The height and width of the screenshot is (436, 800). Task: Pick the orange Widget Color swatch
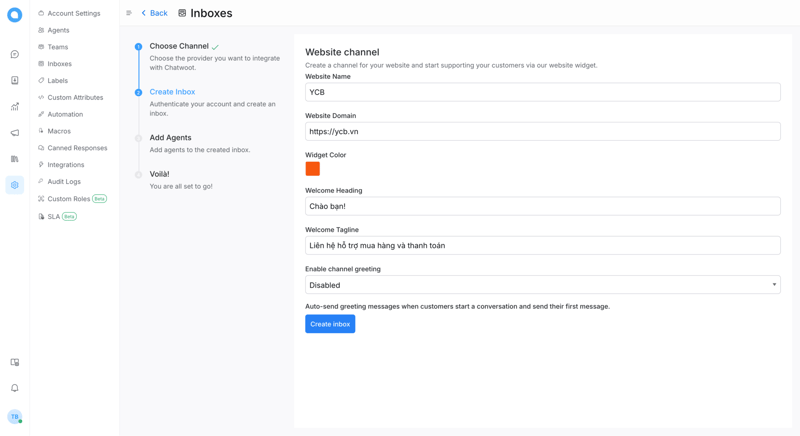click(x=313, y=169)
